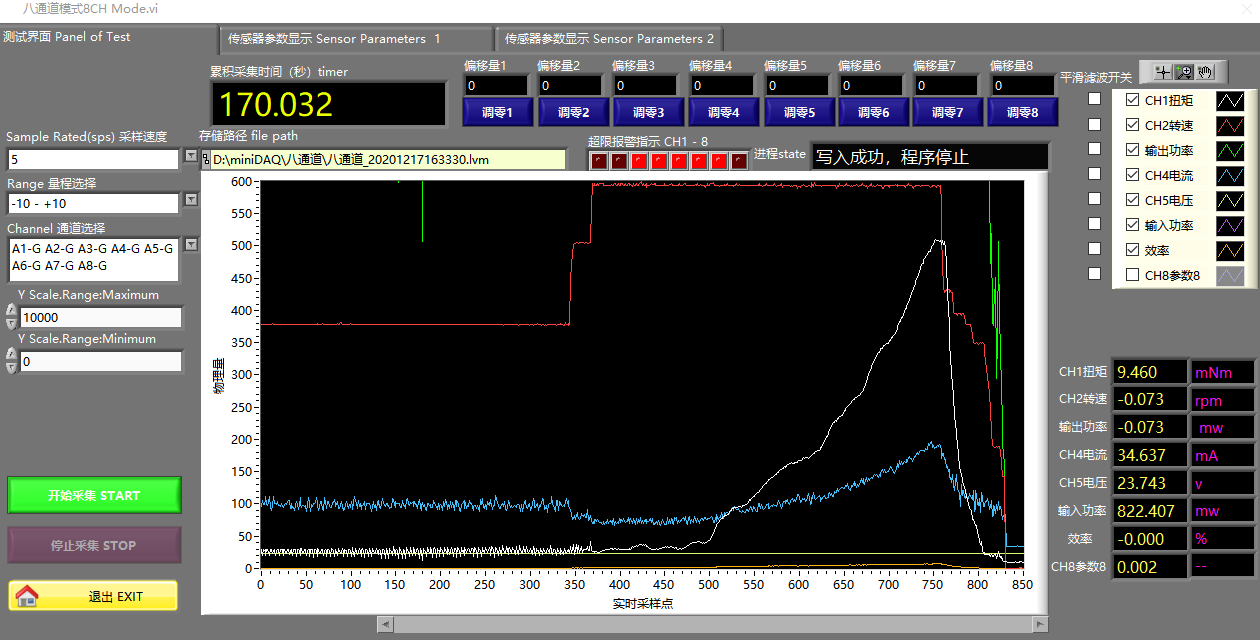Click the 输出功率 green plot color swatch
1260x640 pixels.
click(x=1230, y=150)
